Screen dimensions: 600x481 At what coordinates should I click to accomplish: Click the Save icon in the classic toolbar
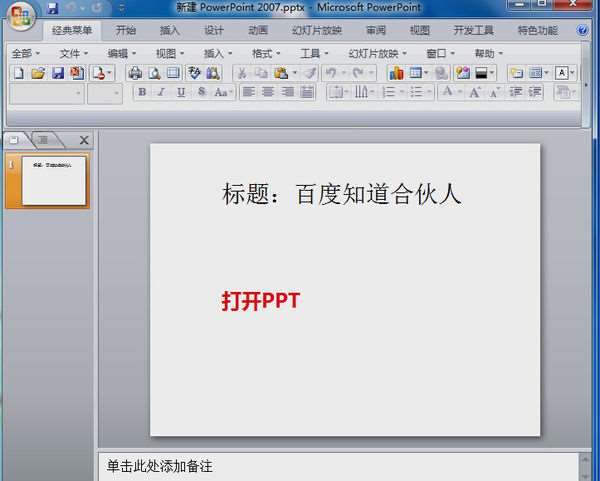click(58, 73)
